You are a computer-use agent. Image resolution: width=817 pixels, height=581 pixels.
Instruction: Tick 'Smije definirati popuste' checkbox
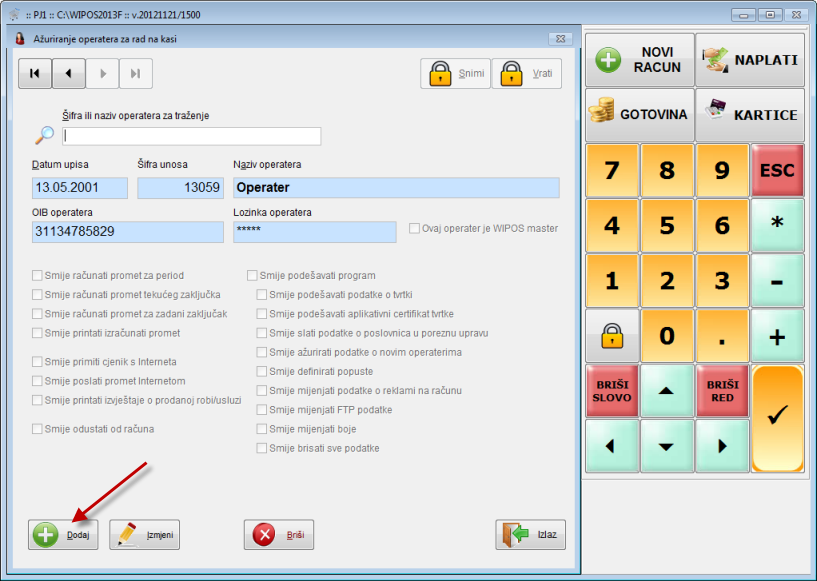point(263,372)
